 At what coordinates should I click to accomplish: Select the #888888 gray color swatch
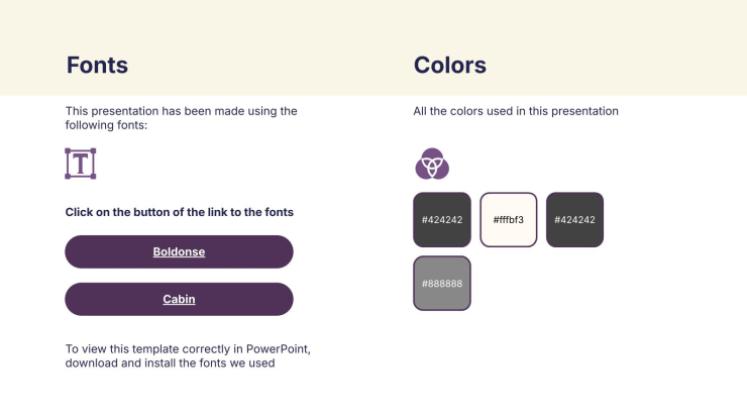(x=442, y=284)
